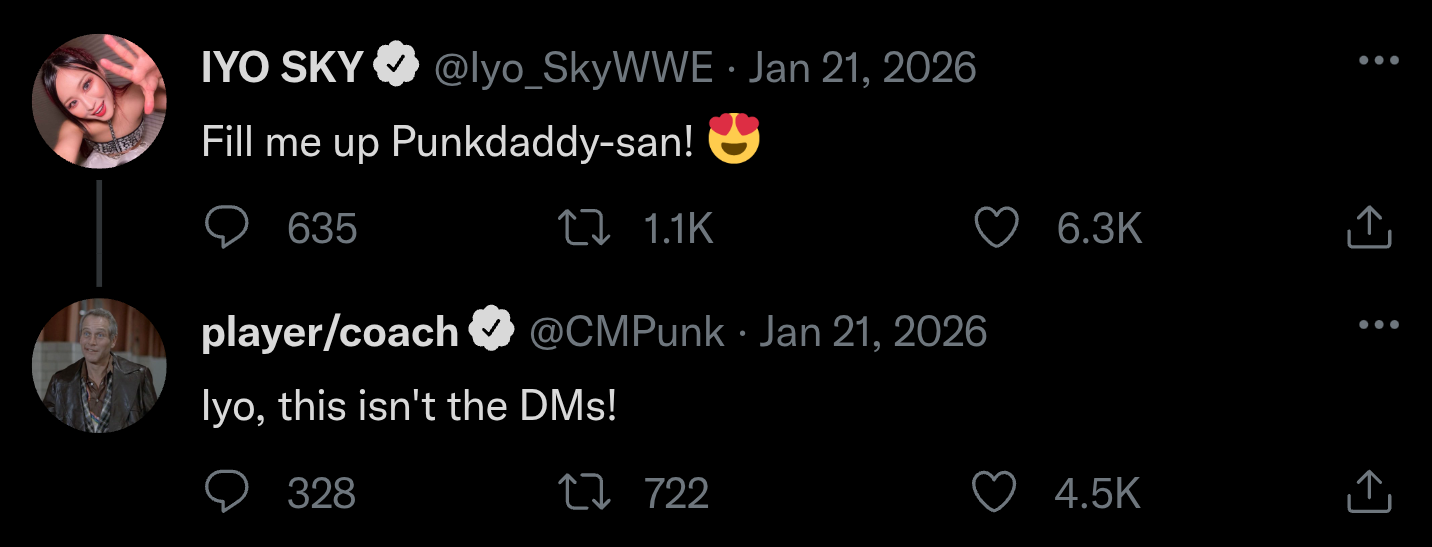This screenshot has width=1432, height=547.
Task: Reply to IYO SKY's tweet
Action: [226, 230]
